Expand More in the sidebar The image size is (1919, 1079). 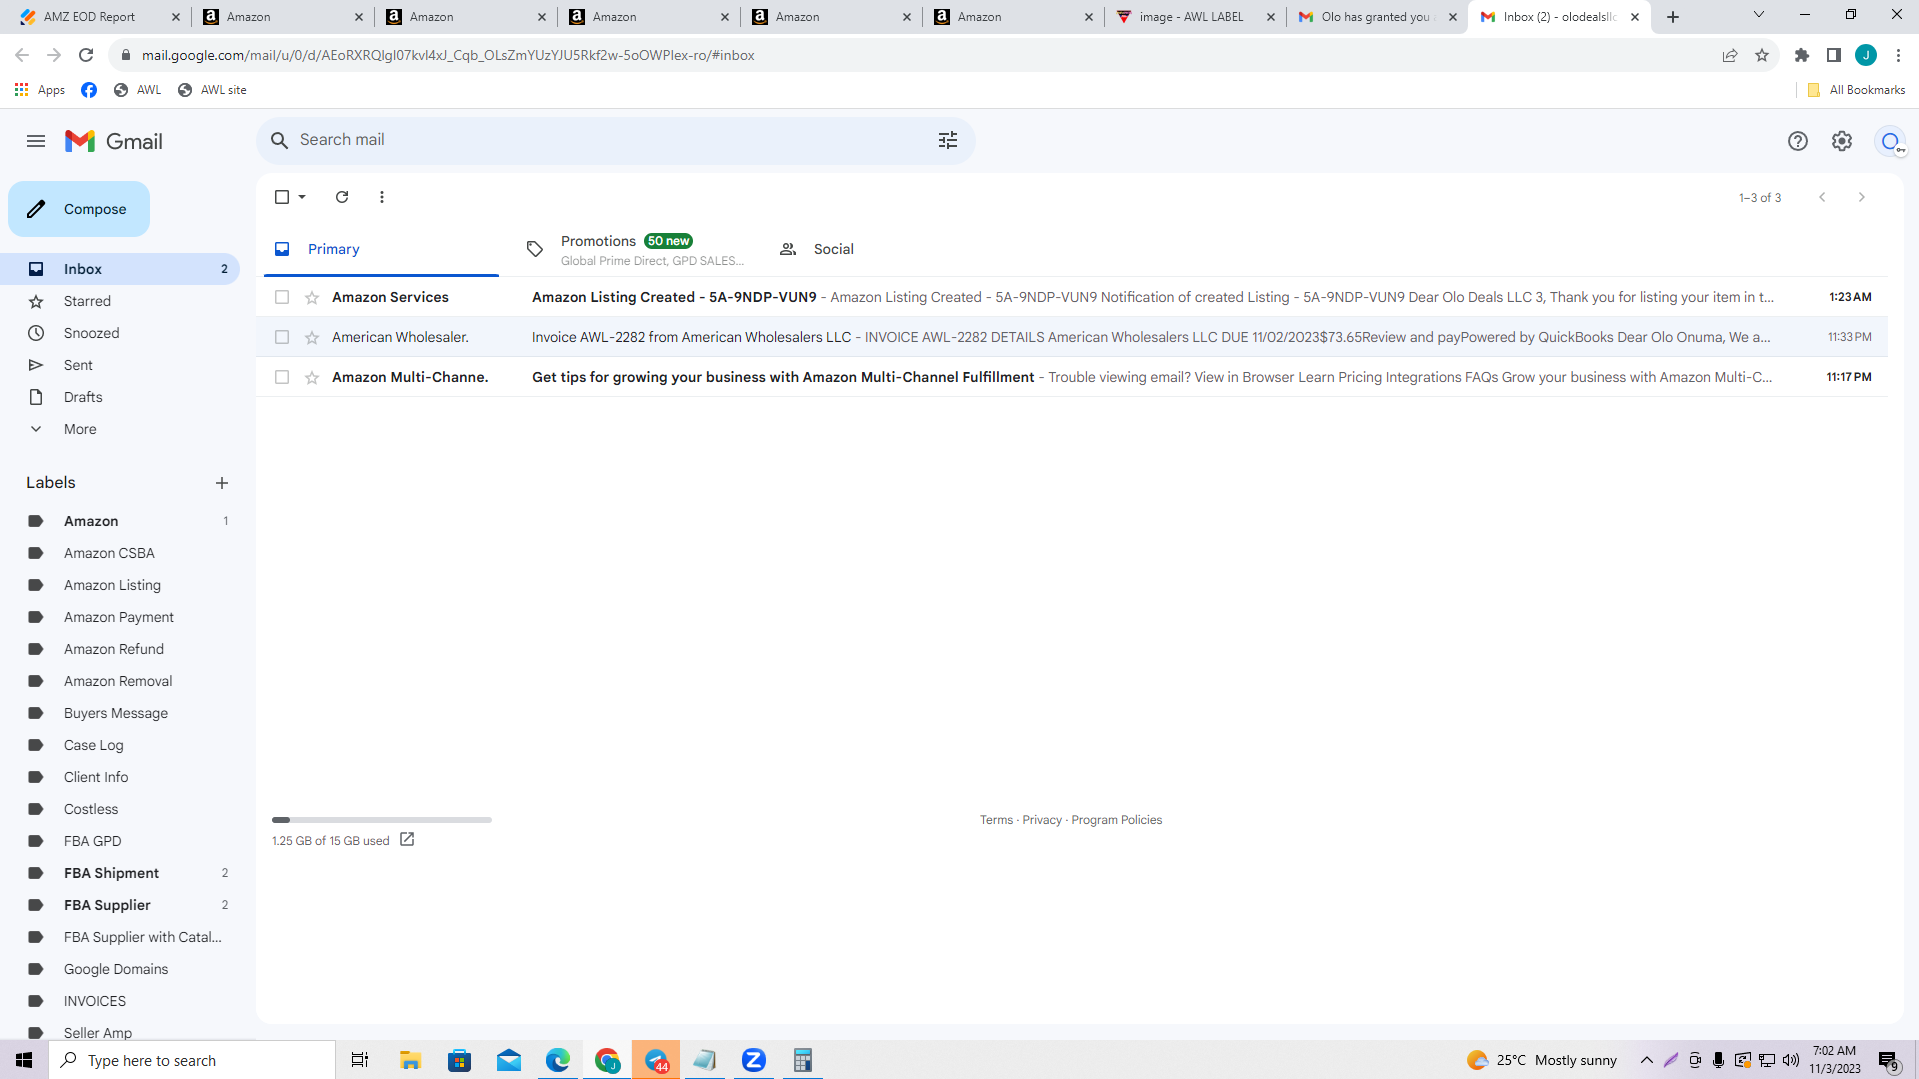[x=80, y=429]
